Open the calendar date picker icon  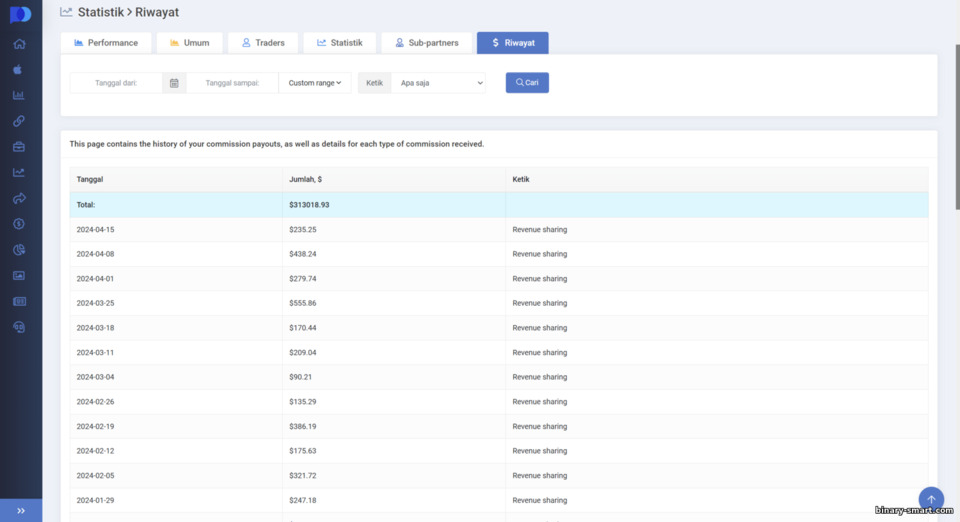click(x=174, y=83)
